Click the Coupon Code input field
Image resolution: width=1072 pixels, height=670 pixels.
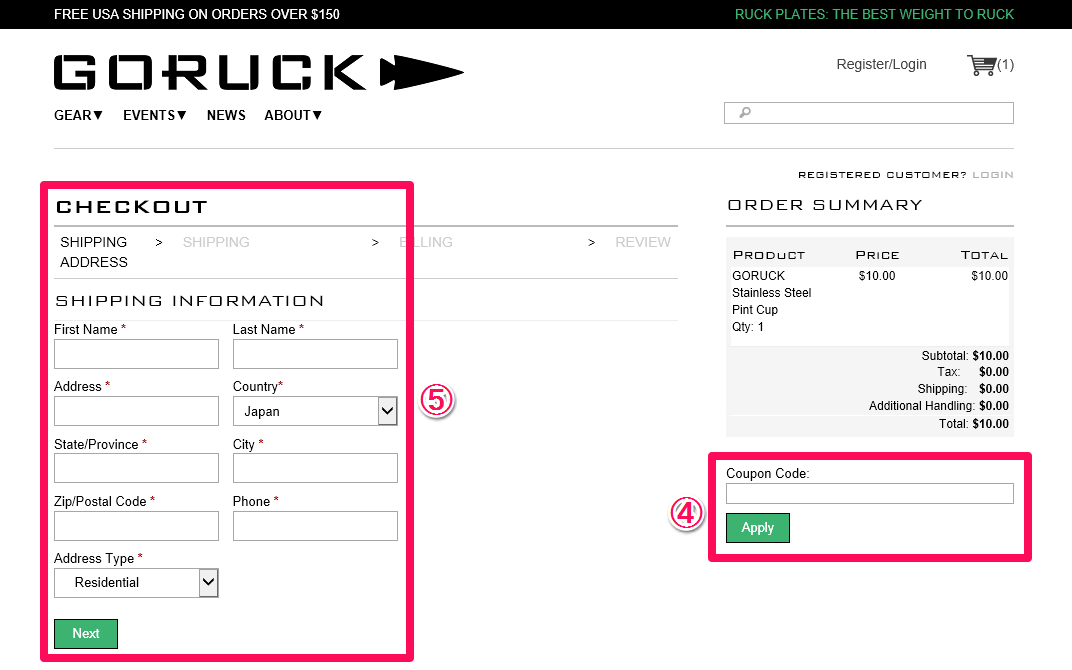pos(870,494)
